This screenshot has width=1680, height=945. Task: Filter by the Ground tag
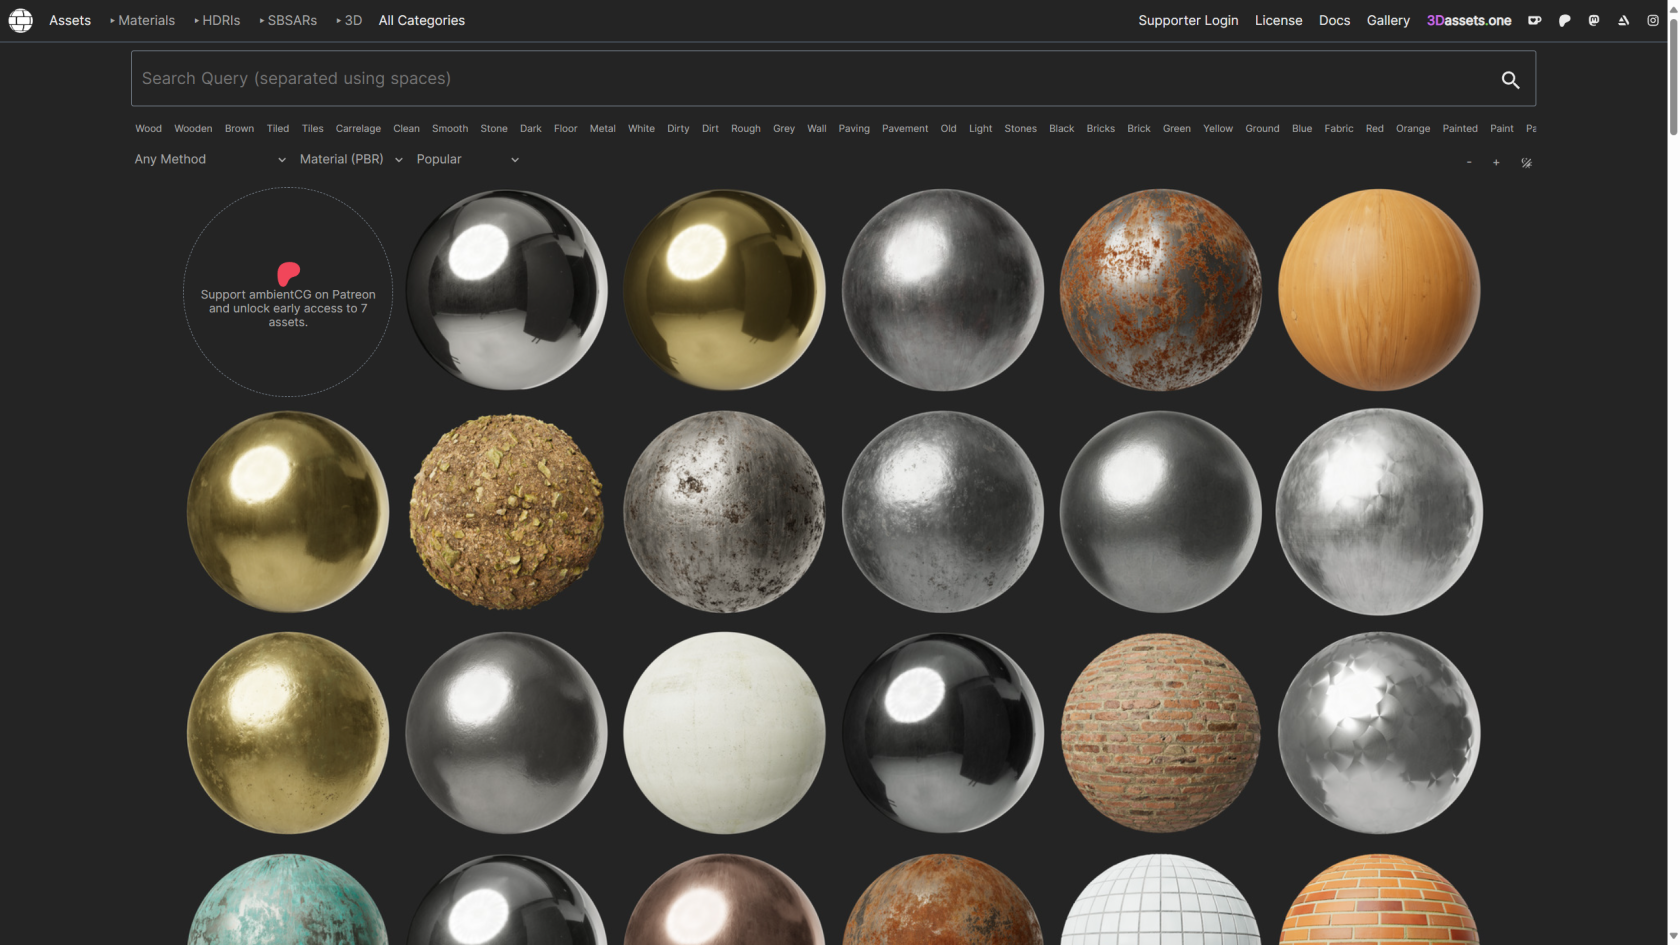1262,128
